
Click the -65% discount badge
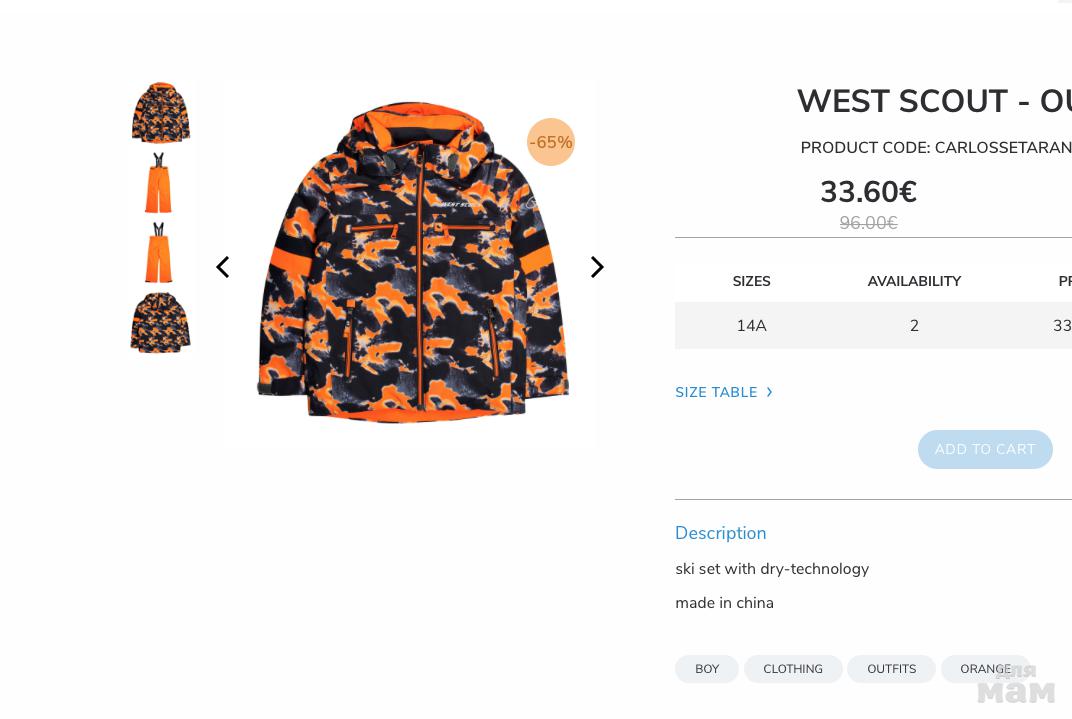551,142
